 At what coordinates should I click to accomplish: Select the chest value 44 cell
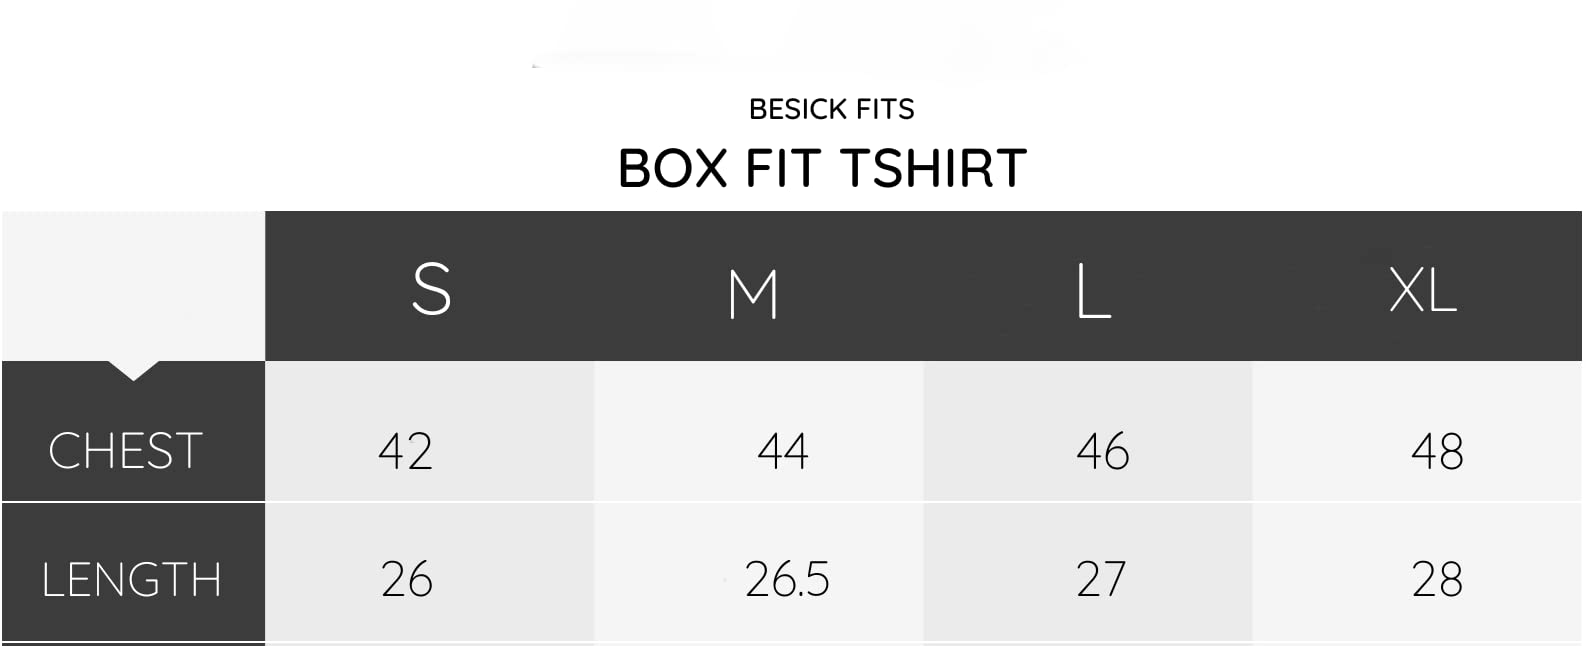click(x=783, y=451)
